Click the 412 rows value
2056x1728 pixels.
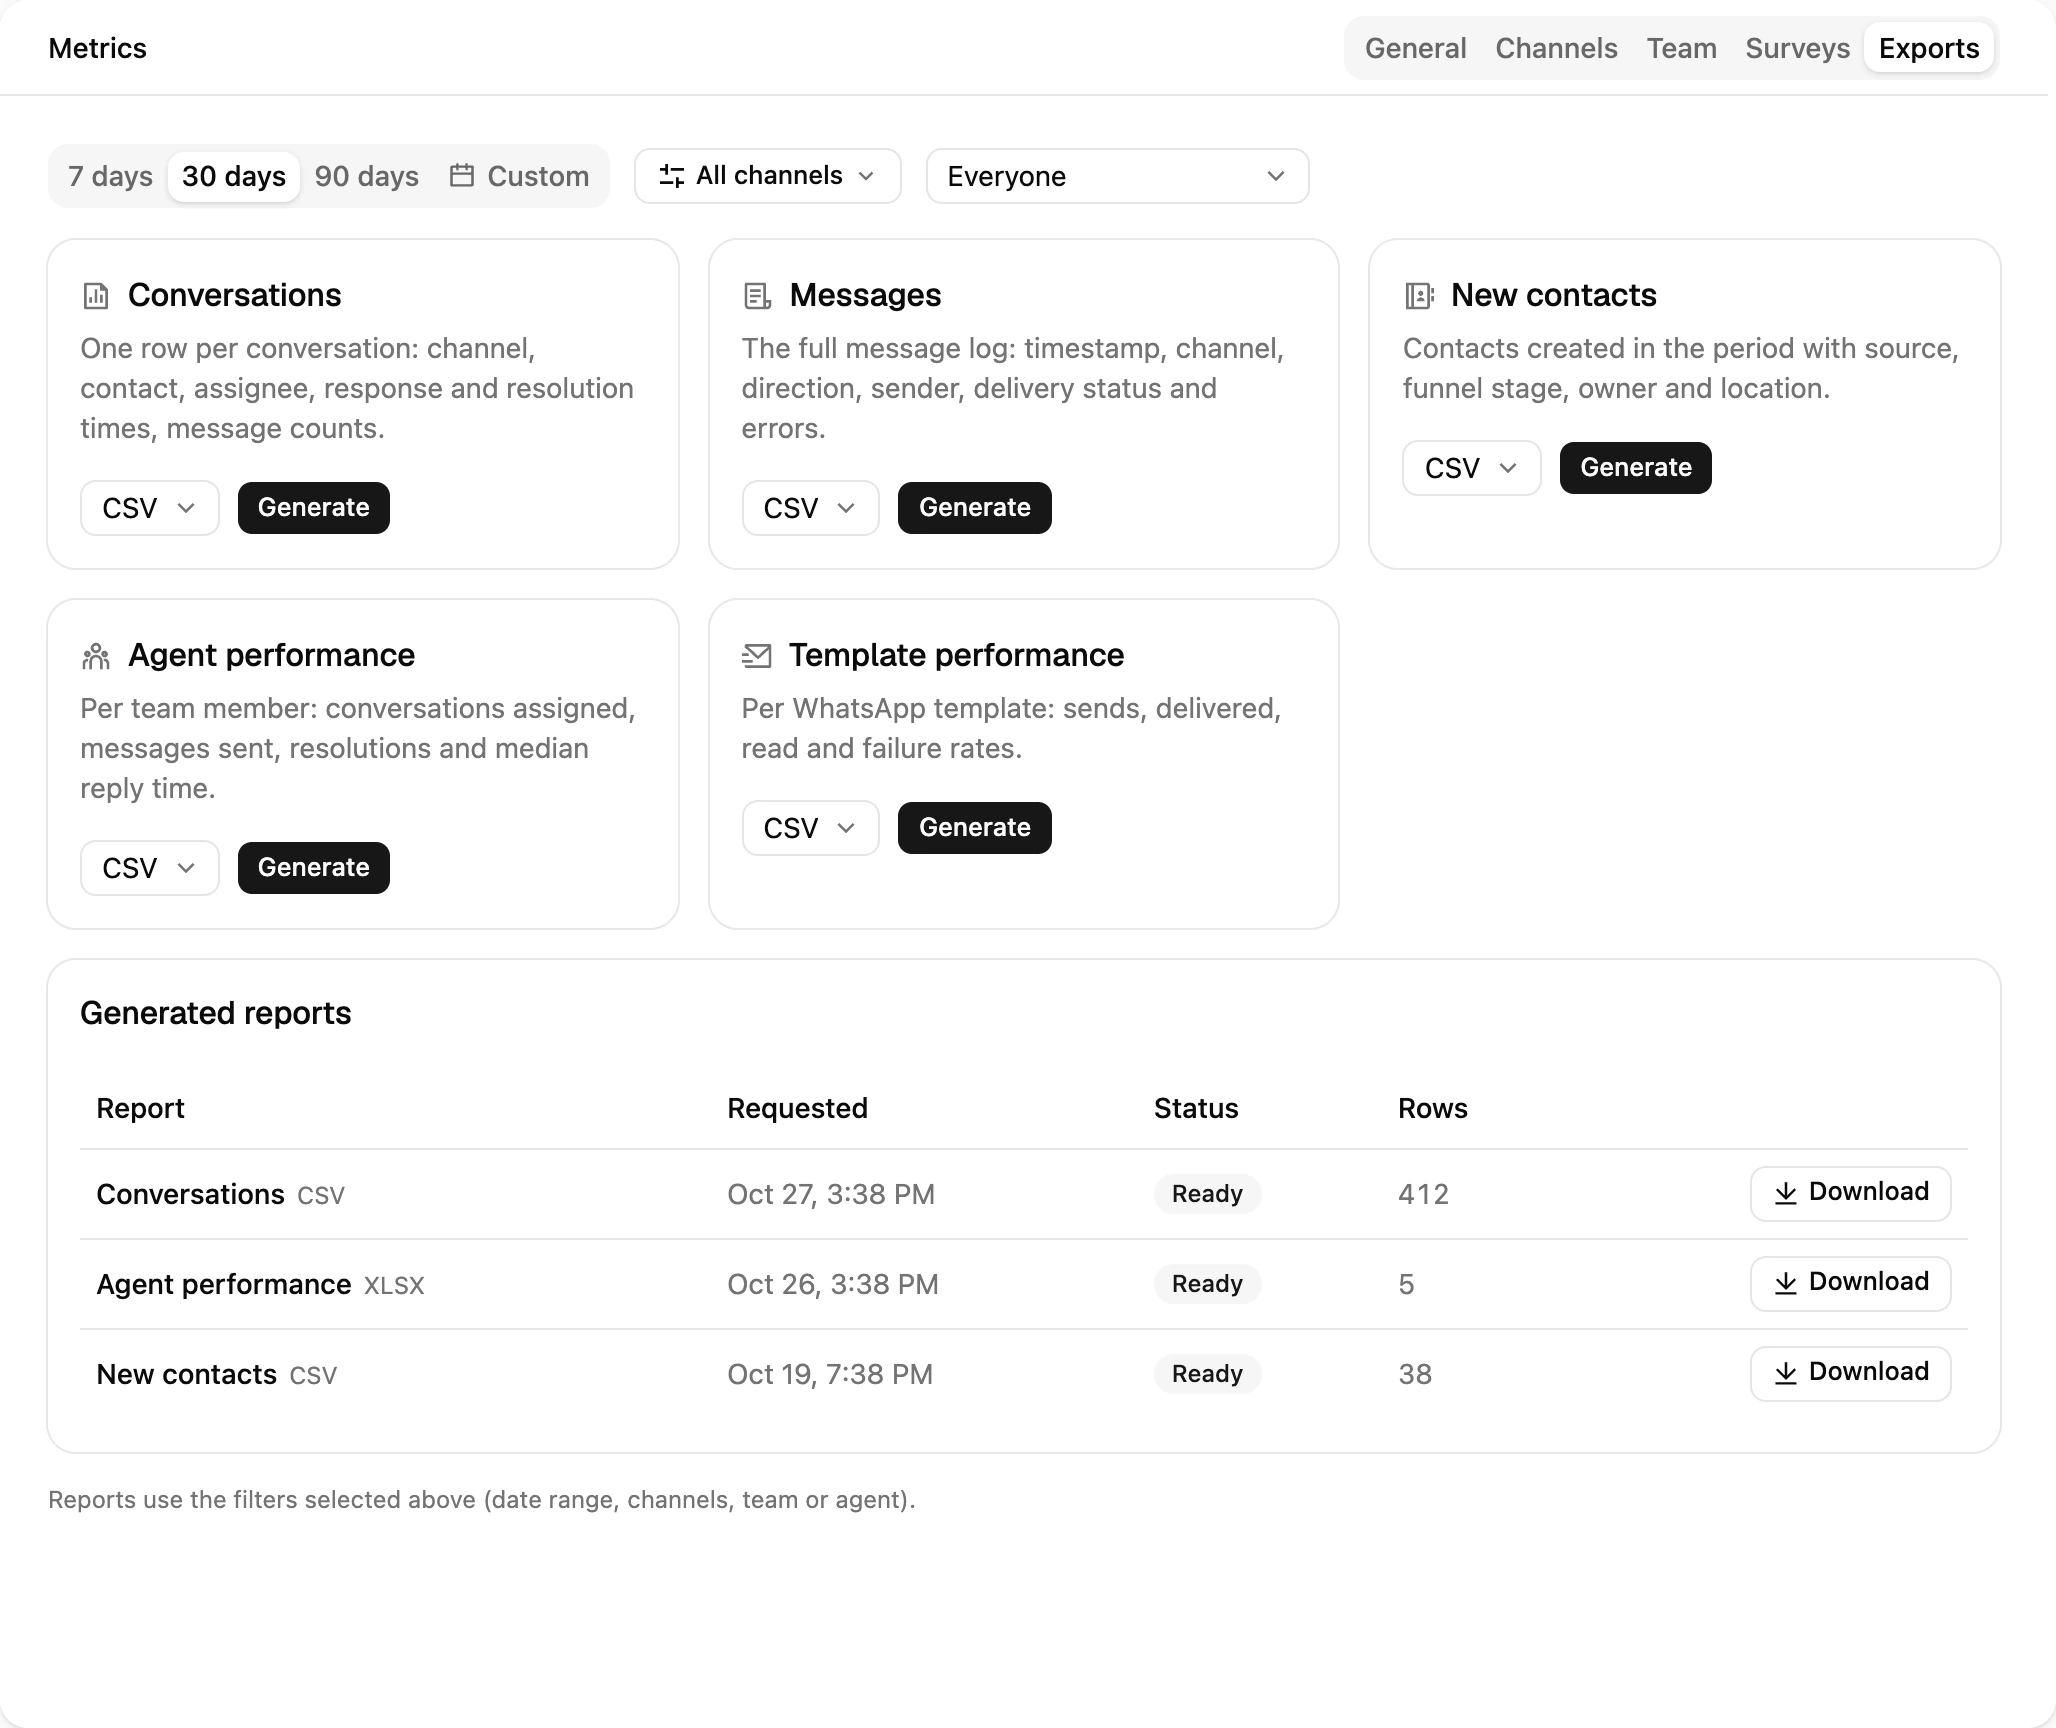pos(1423,1194)
